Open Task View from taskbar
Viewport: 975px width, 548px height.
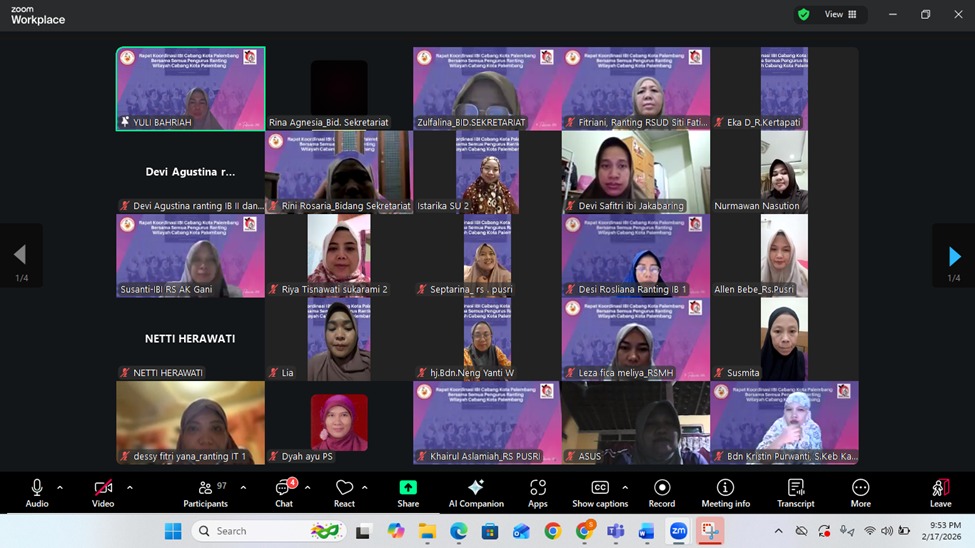pos(363,531)
